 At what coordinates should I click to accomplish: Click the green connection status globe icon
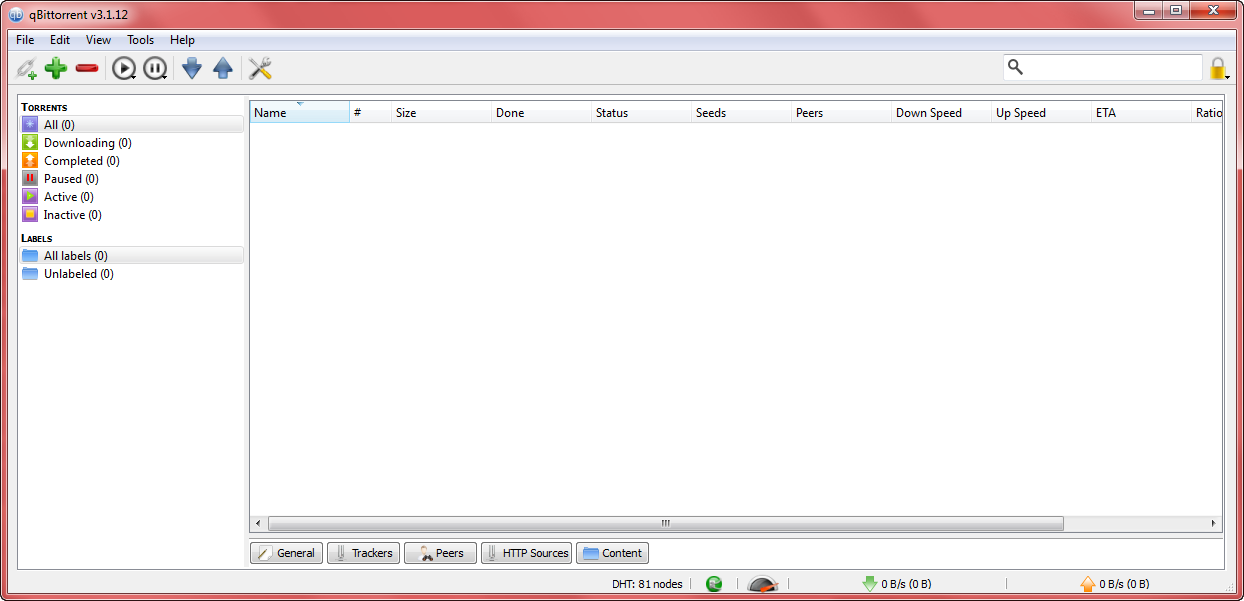714,584
